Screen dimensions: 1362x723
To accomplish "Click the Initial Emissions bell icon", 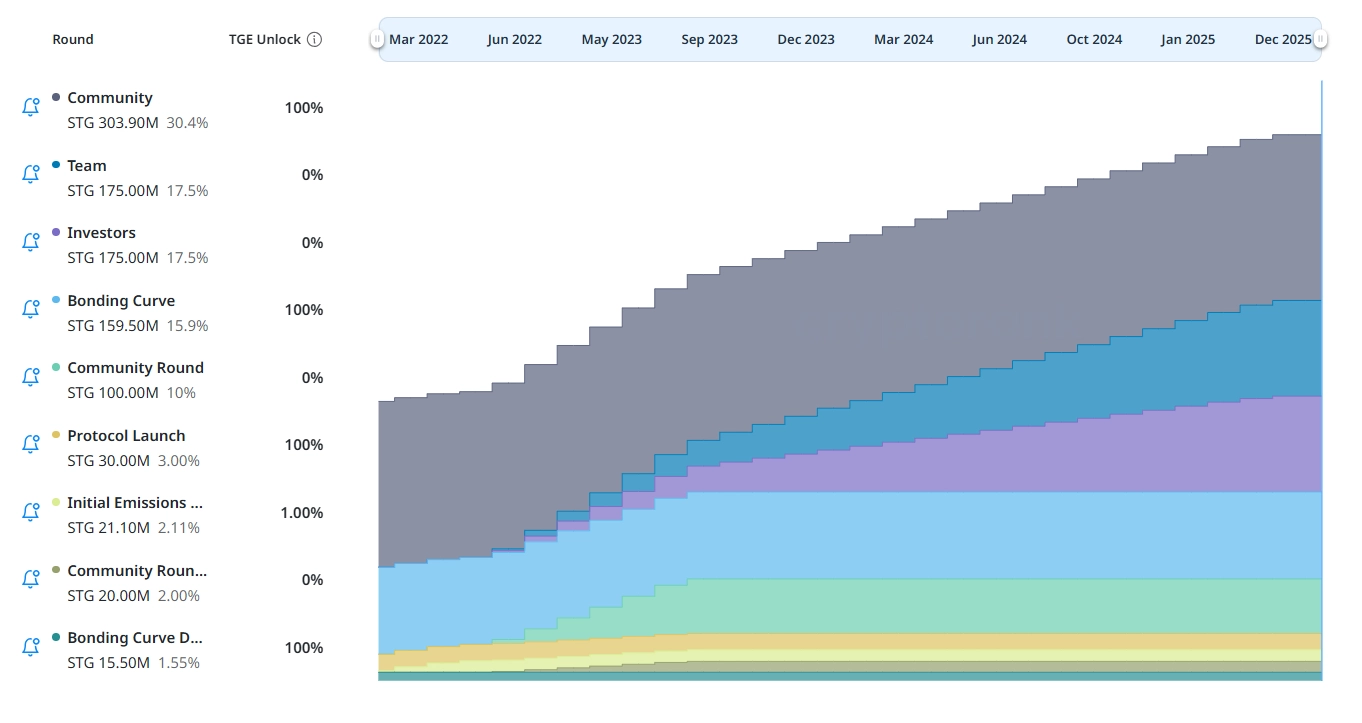I will coord(30,512).
